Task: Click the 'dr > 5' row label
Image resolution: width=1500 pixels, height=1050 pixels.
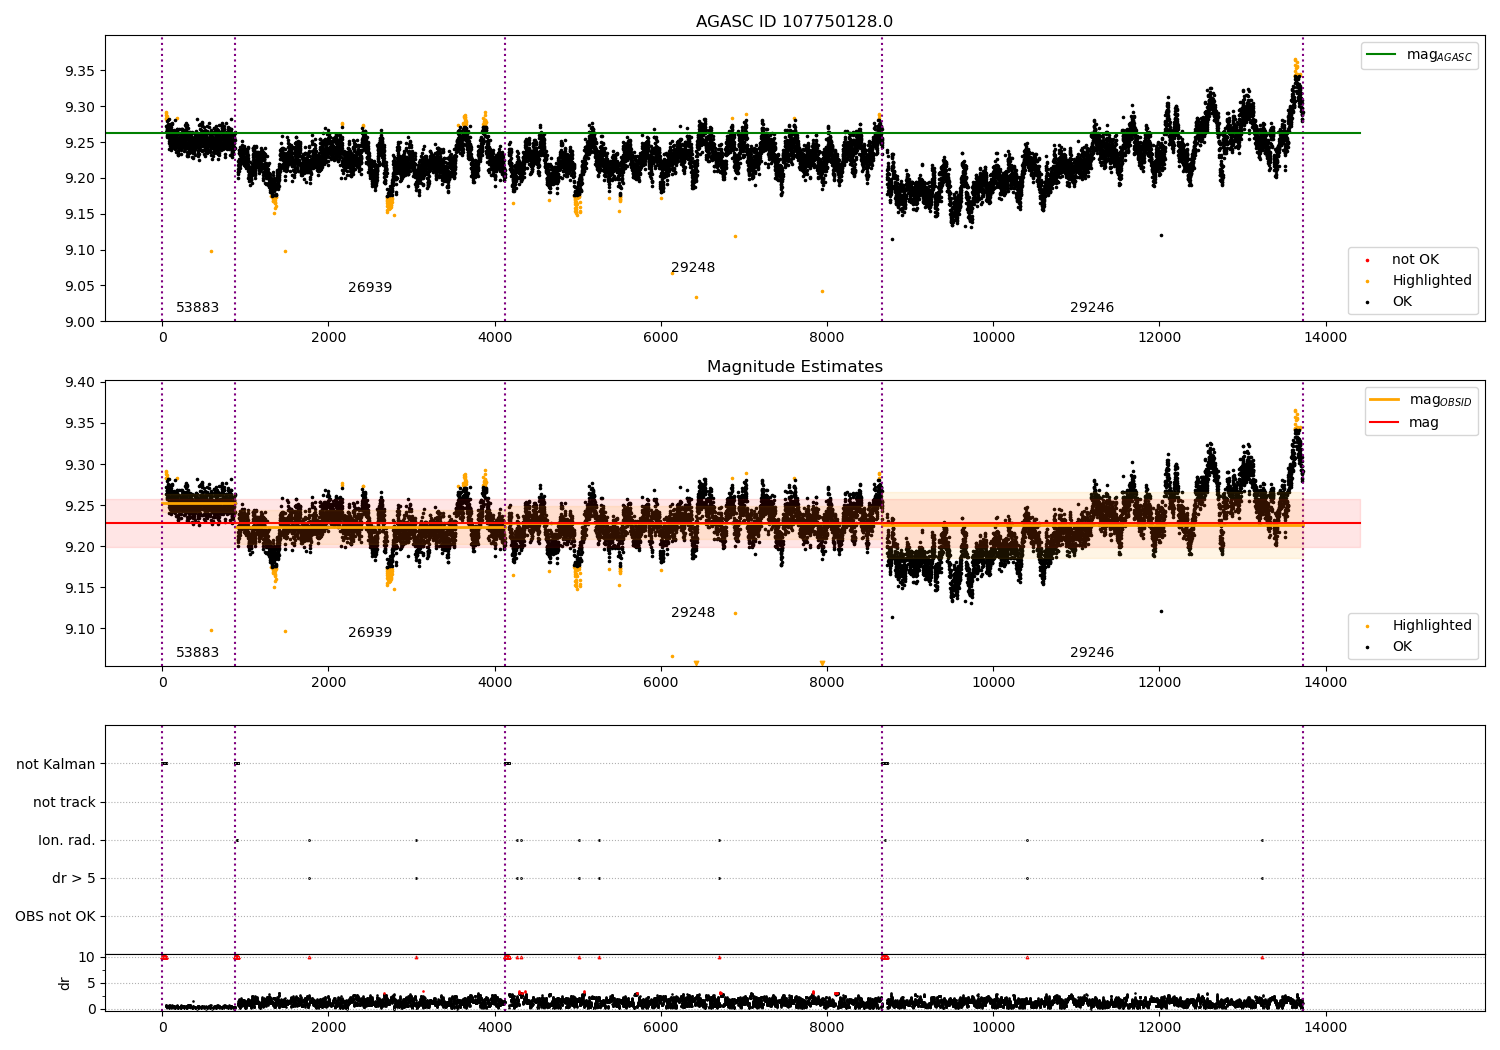Action: pyautogui.click(x=74, y=878)
